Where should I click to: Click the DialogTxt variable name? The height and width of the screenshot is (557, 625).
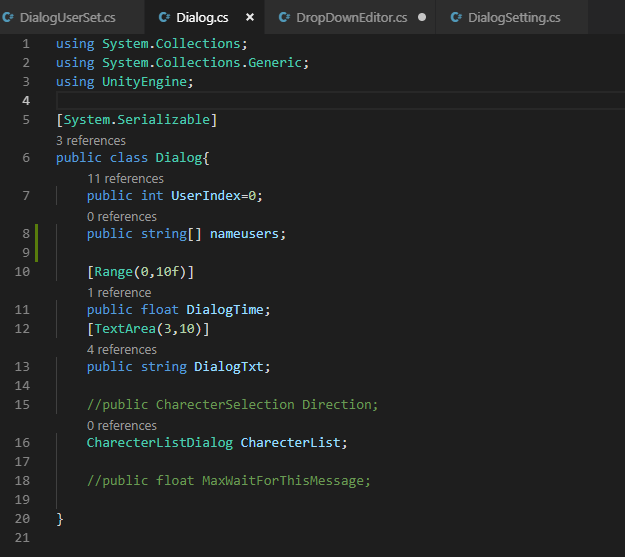pos(232,367)
